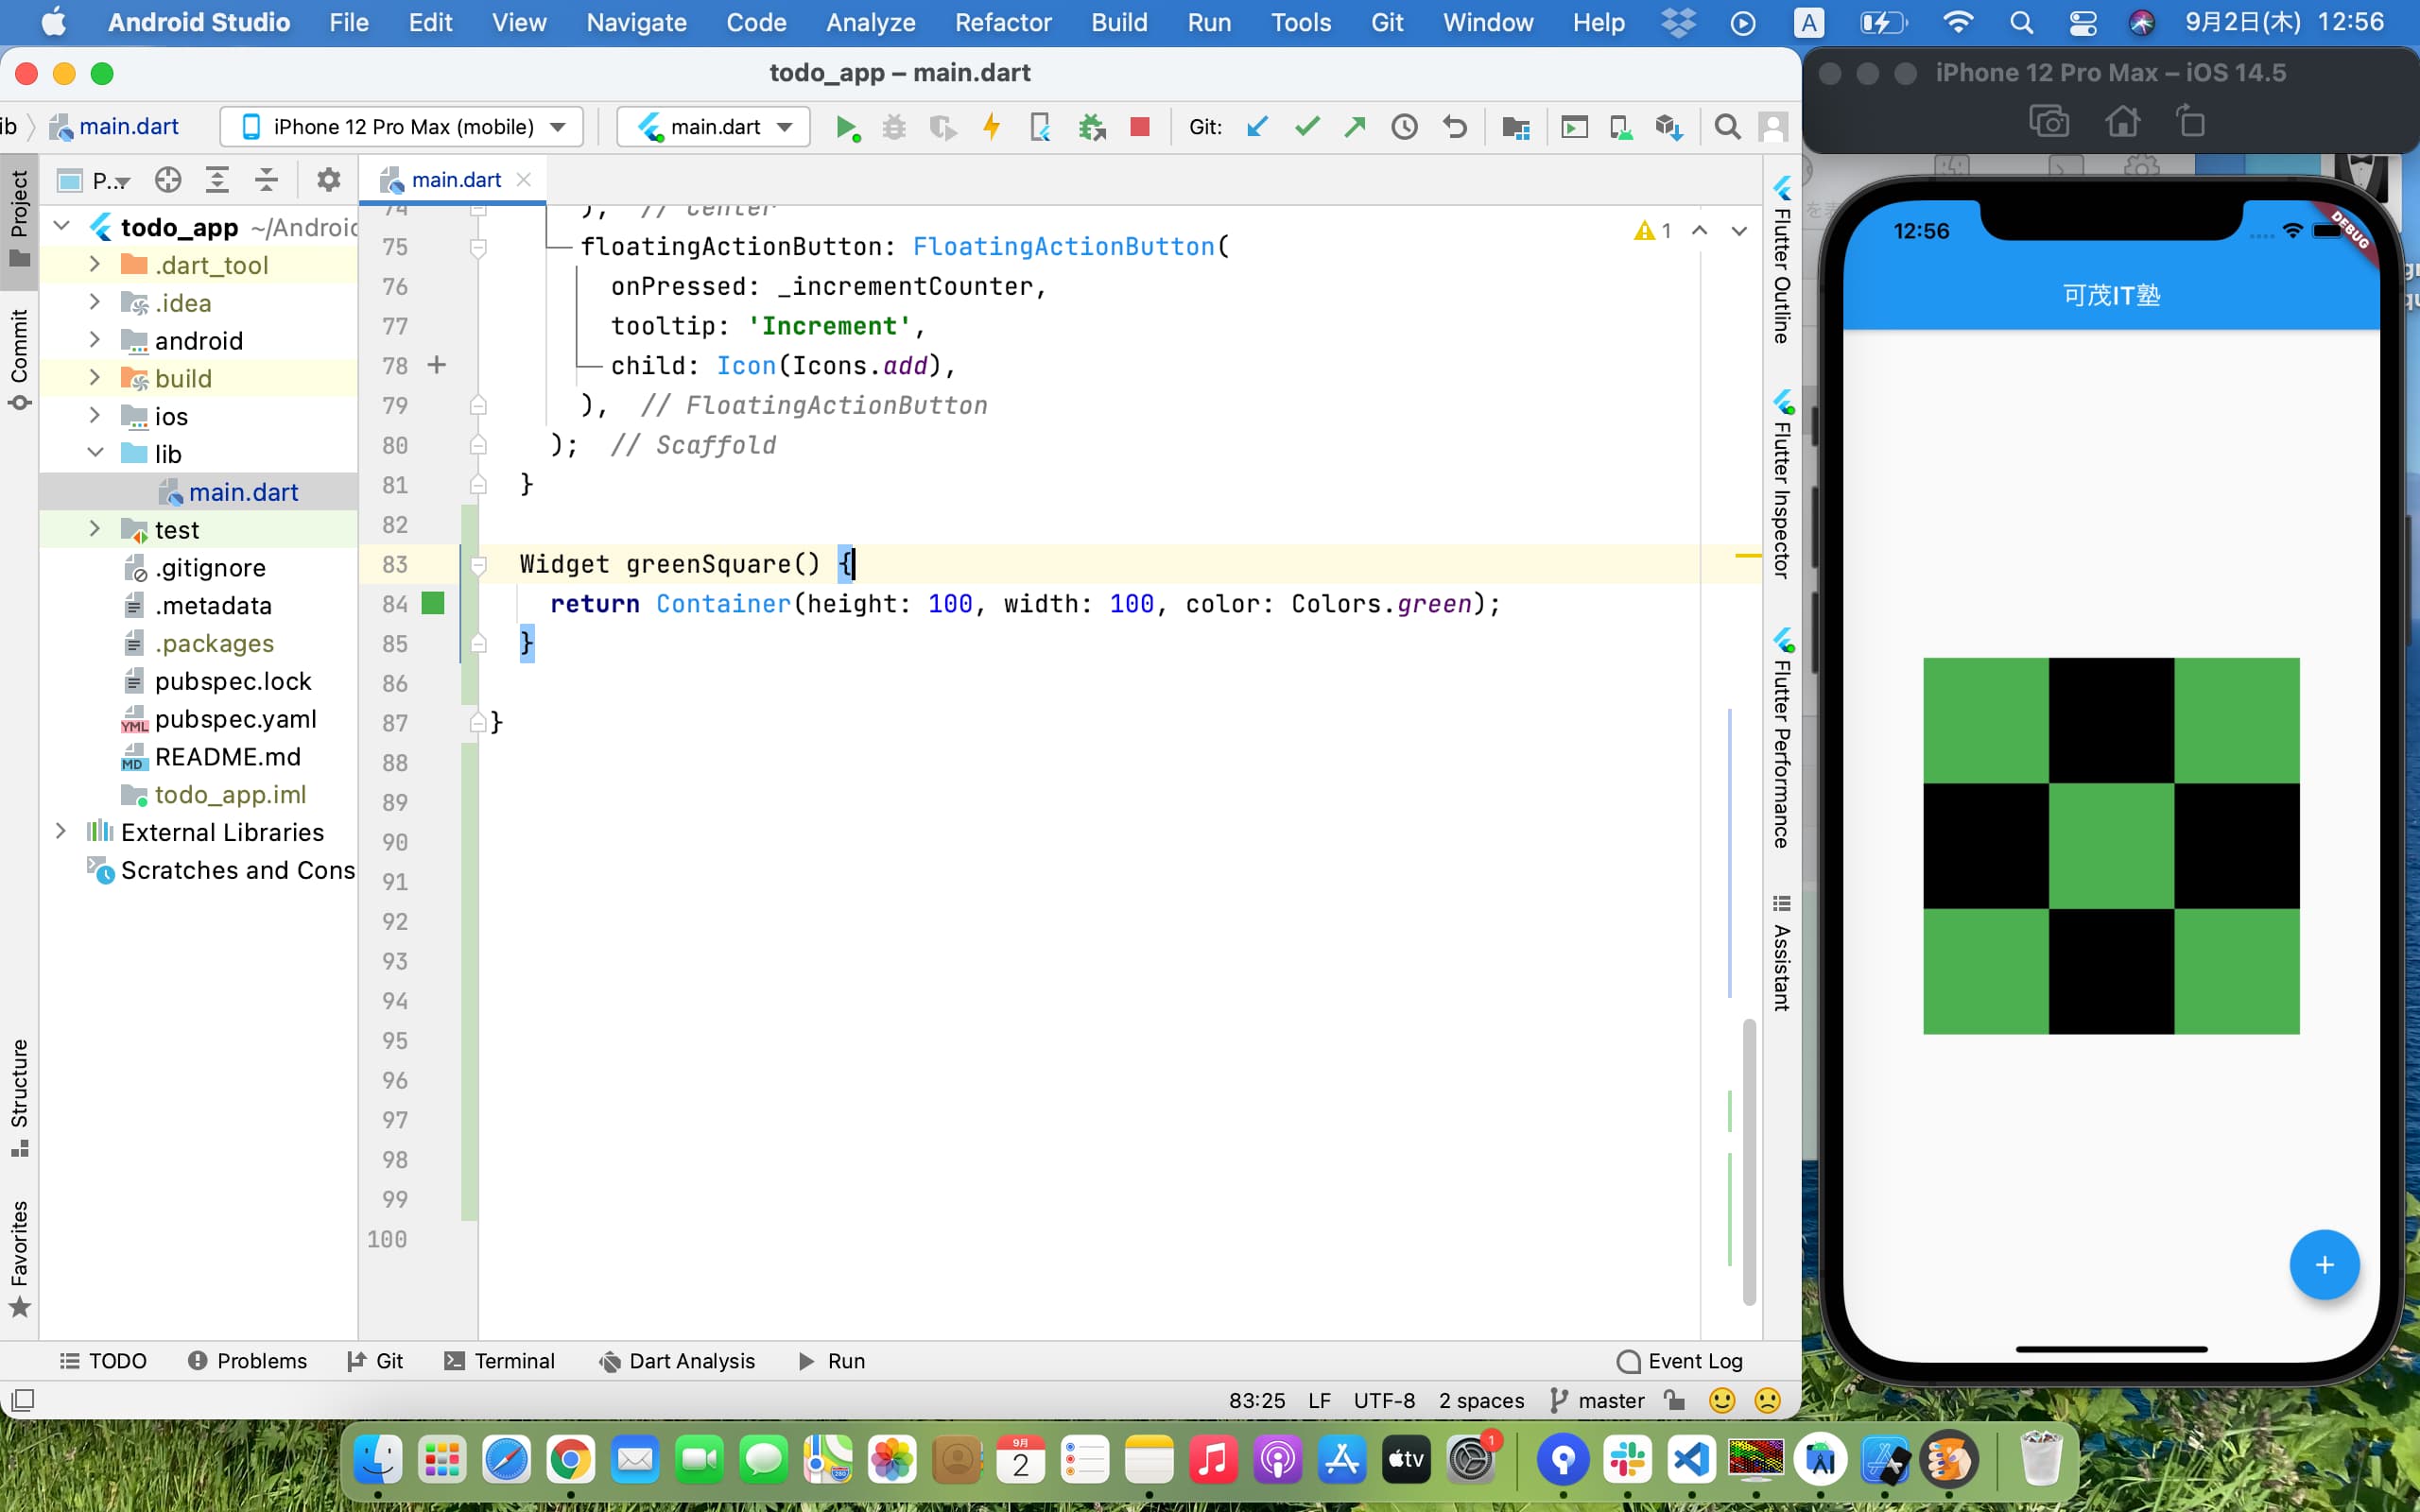
Task: Click the green floating action button
Action: [x=2325, y=1264]
